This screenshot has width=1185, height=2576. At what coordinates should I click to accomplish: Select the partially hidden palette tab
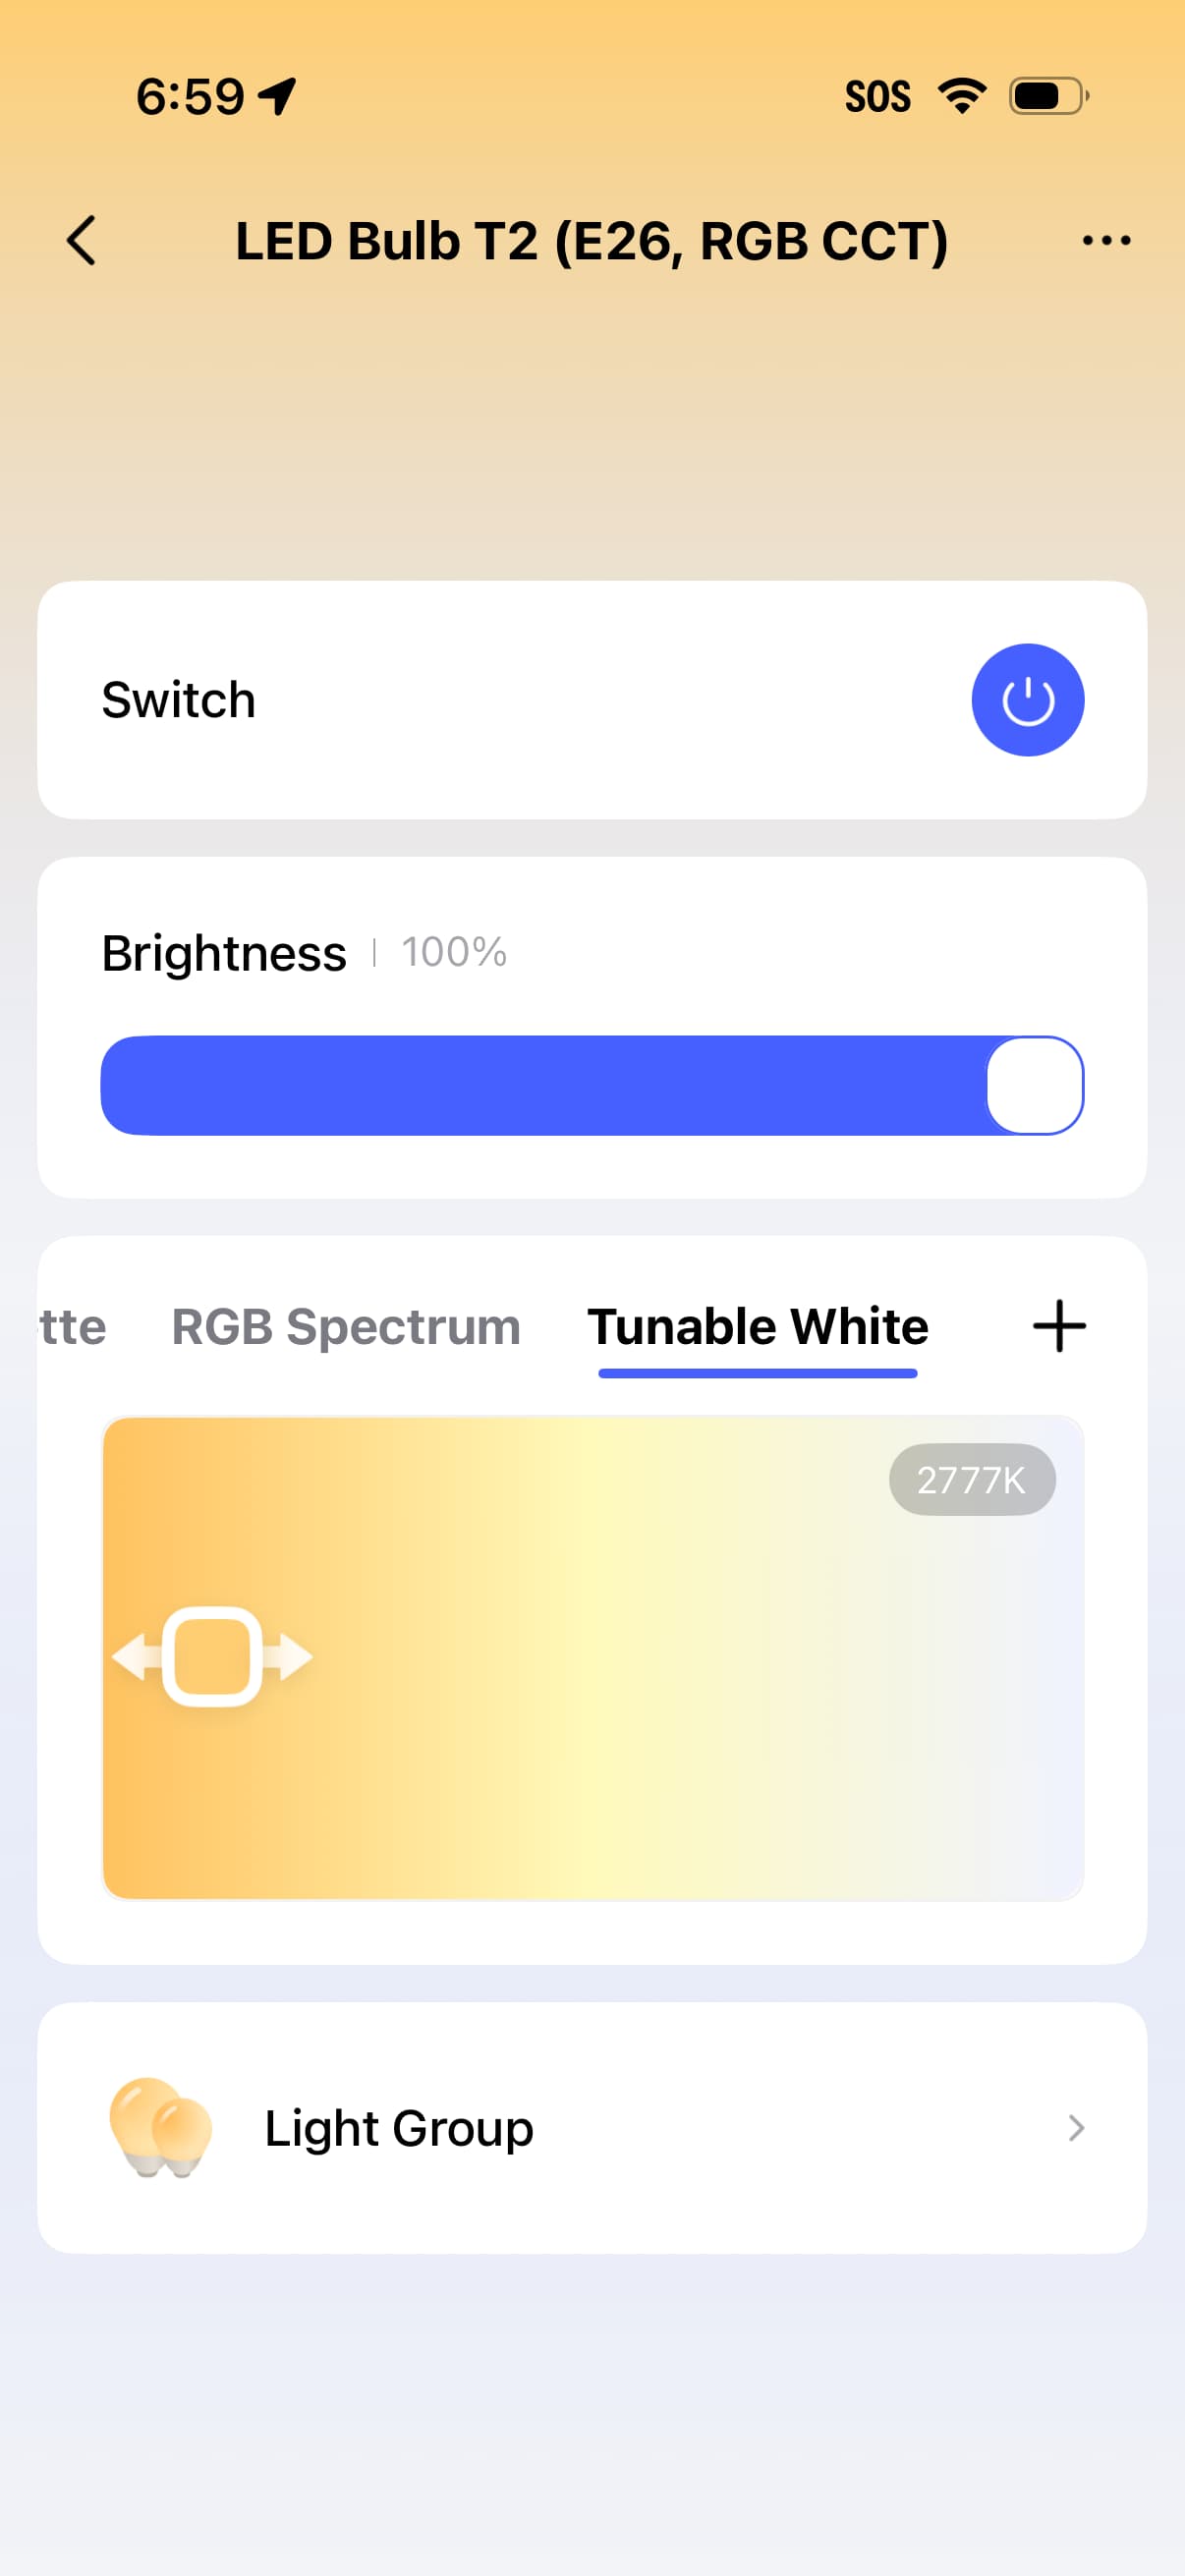73,1327
